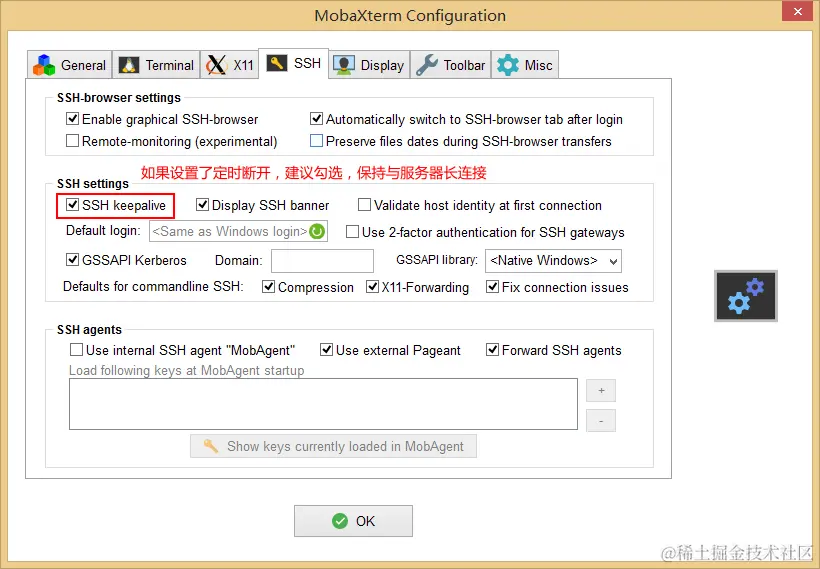Uncheck X11-Forwarding option
Viewport: 820px width, 569px height.
coord(372,287)
